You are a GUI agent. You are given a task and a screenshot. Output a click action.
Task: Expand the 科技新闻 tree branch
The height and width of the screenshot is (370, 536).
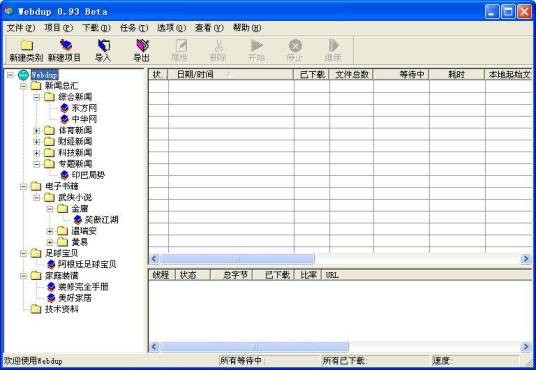tap(37, 153)
